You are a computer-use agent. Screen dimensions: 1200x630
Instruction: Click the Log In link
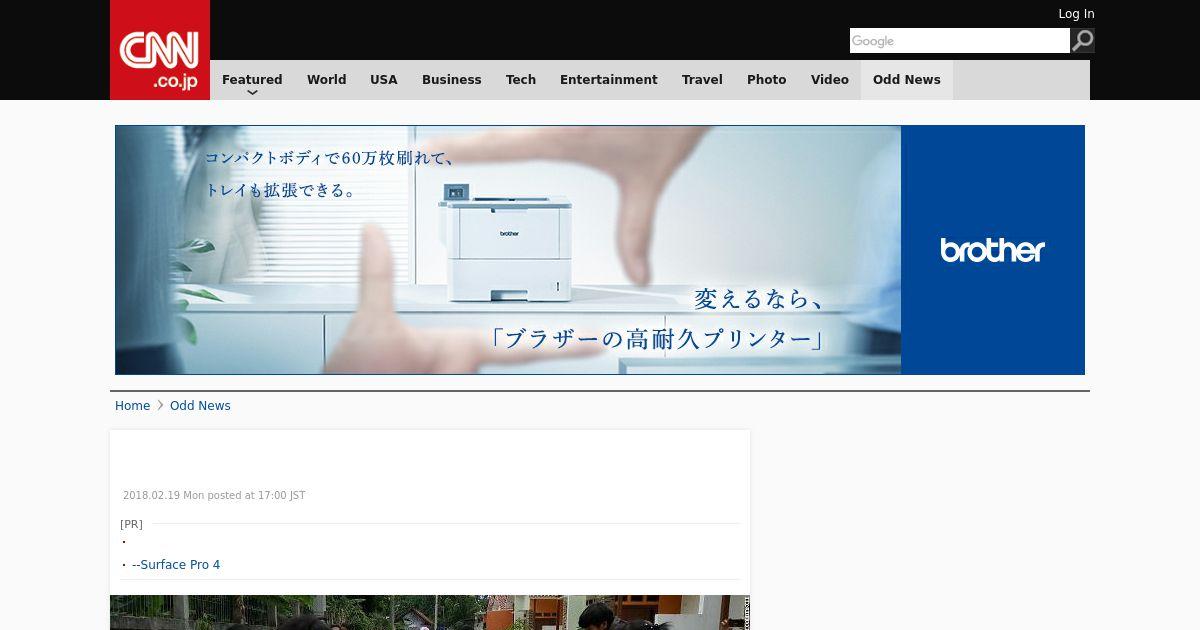tap(1076, 14)
